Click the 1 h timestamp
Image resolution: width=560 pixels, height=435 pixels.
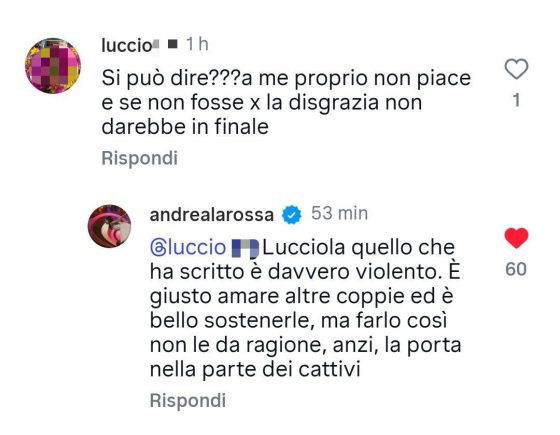(197, 45)
